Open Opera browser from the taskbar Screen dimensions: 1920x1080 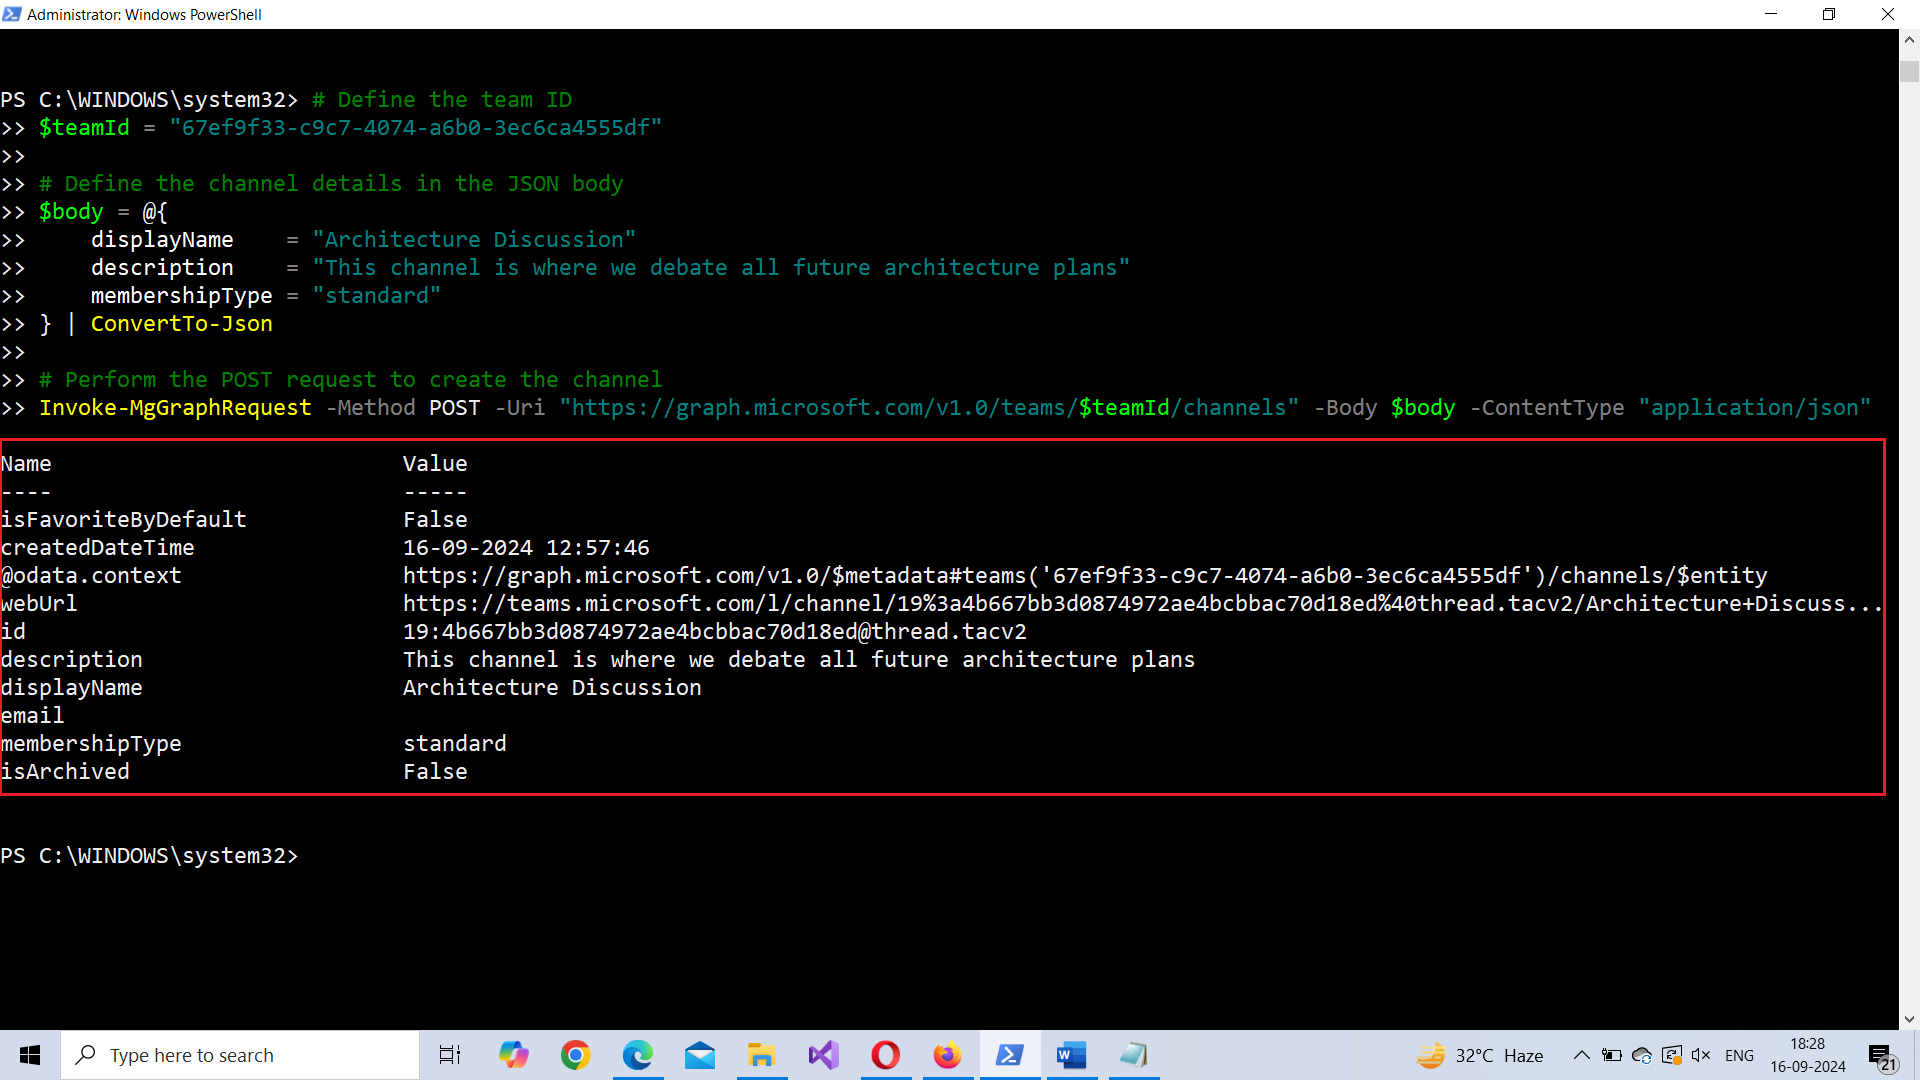(885, 1055)
